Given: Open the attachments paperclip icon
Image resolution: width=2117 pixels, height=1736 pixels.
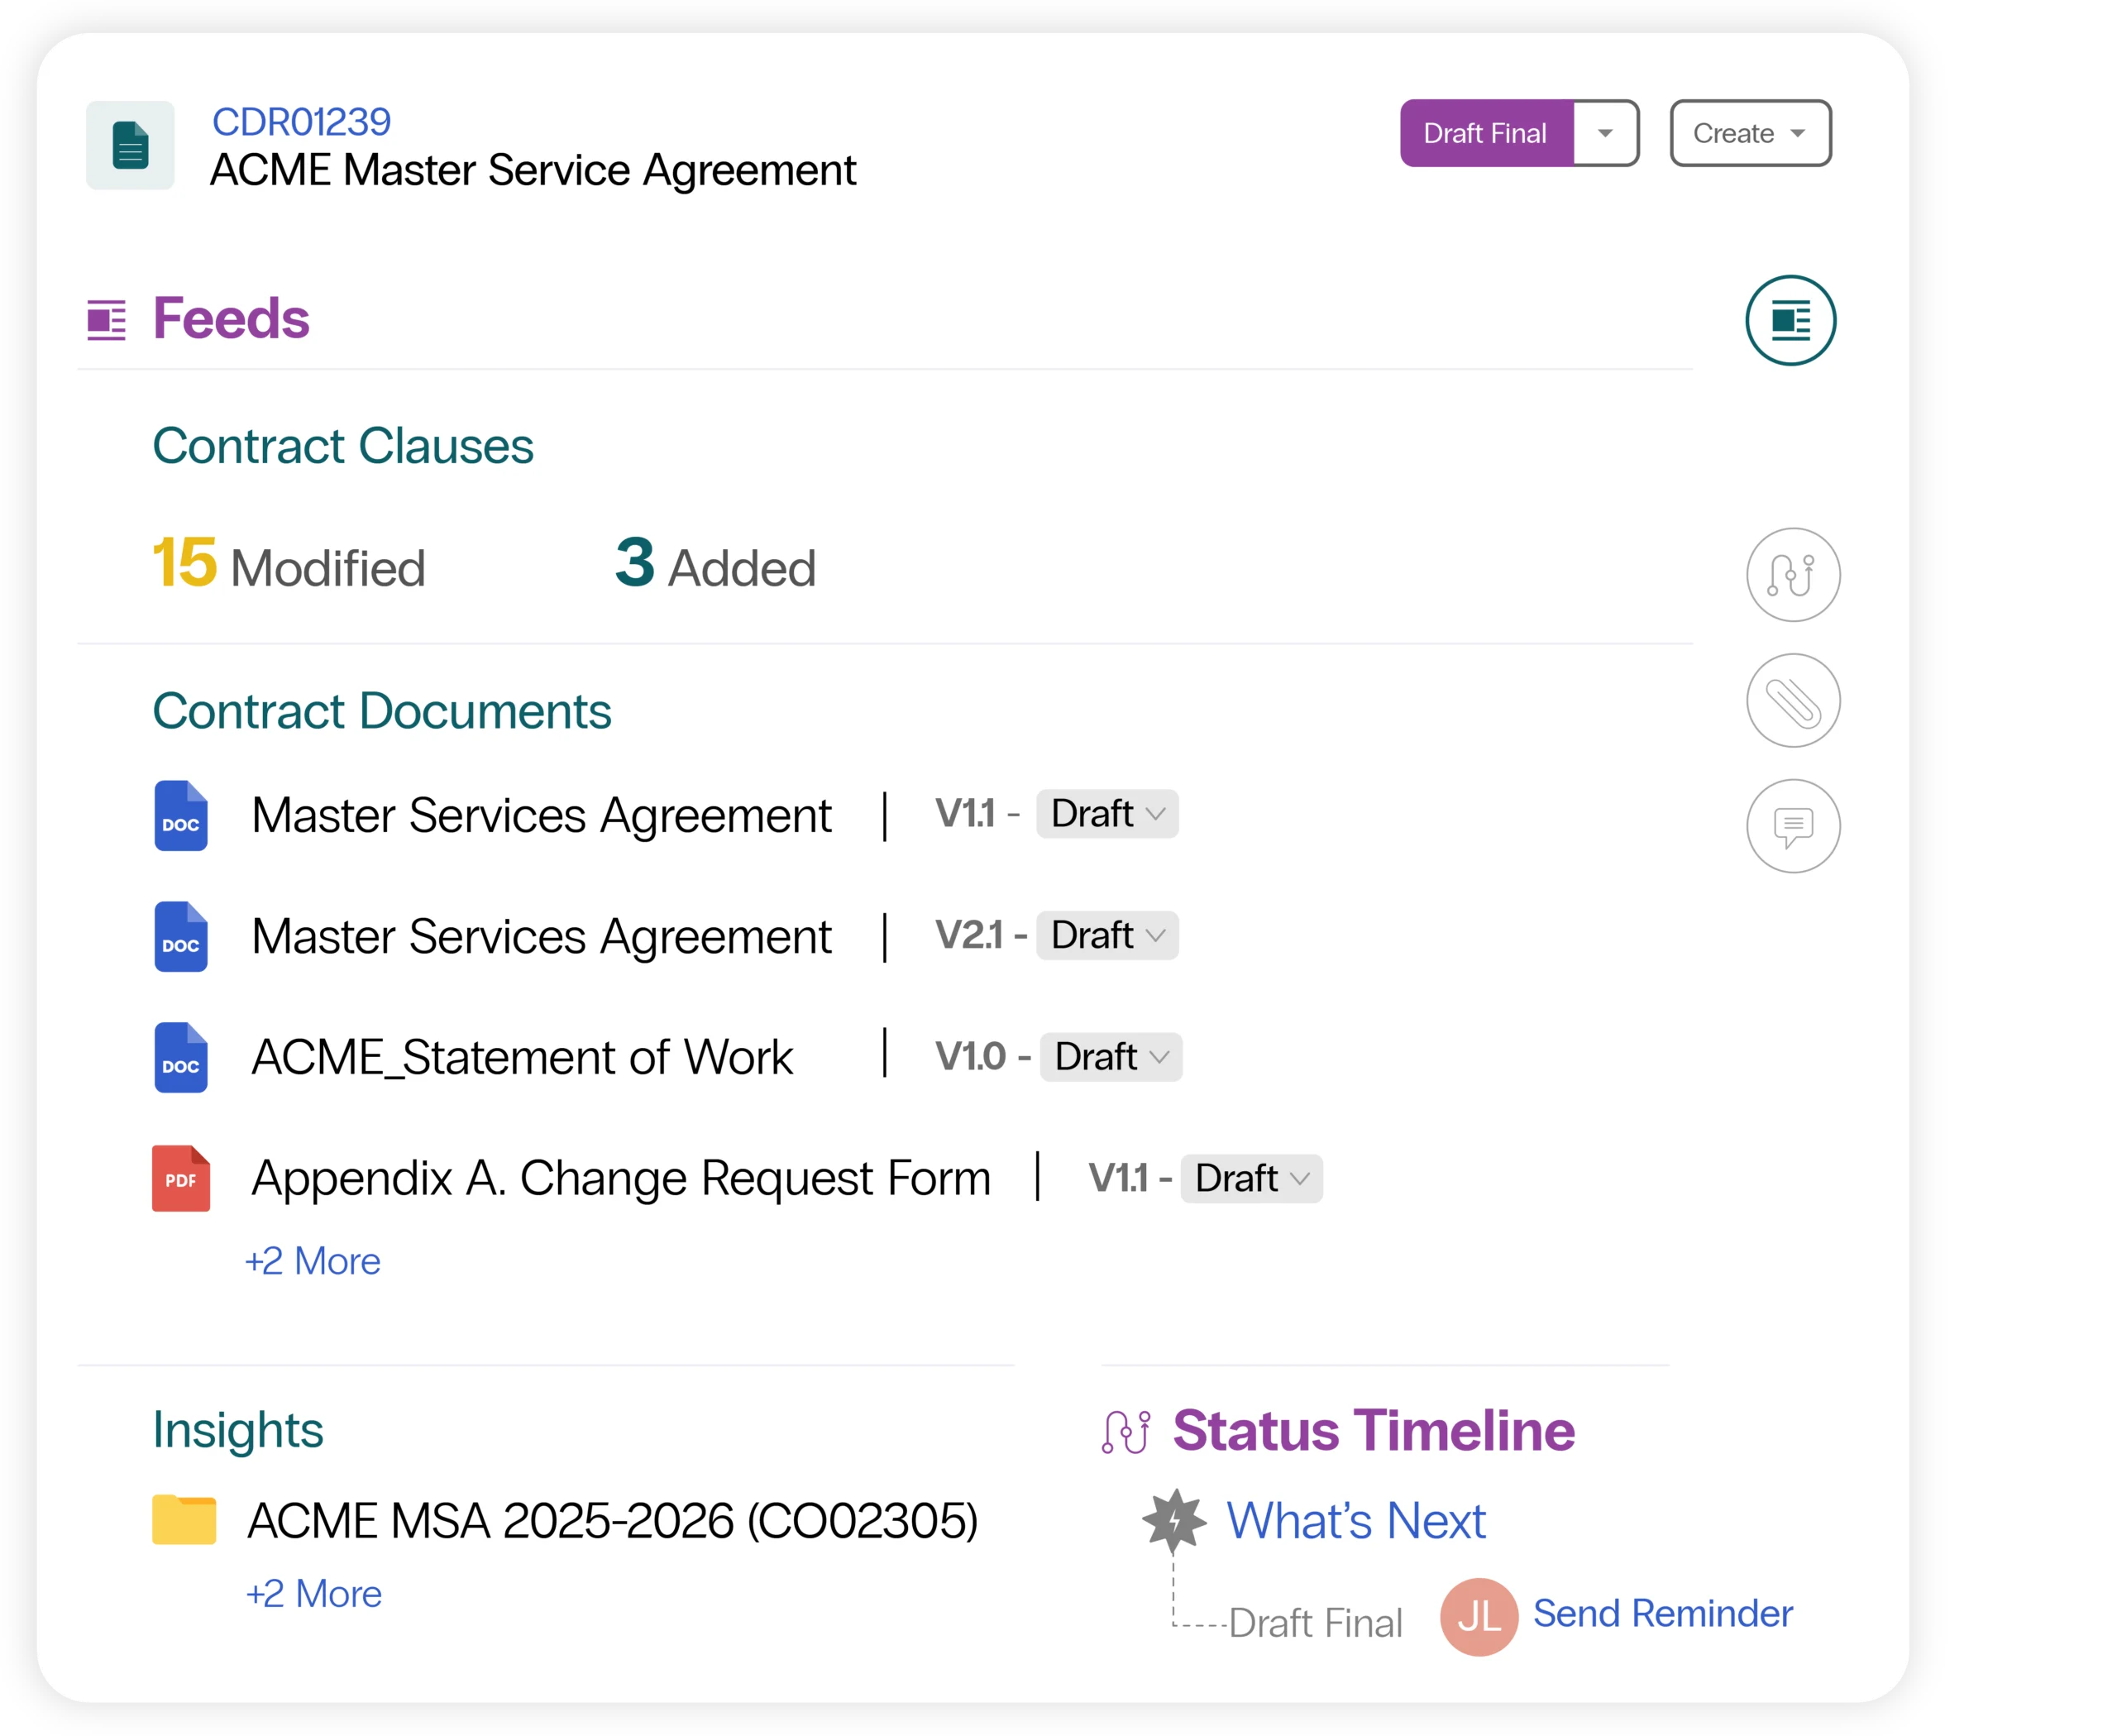Looking at the screenshot, I should pyautogui.click(x=1792, y=701).
